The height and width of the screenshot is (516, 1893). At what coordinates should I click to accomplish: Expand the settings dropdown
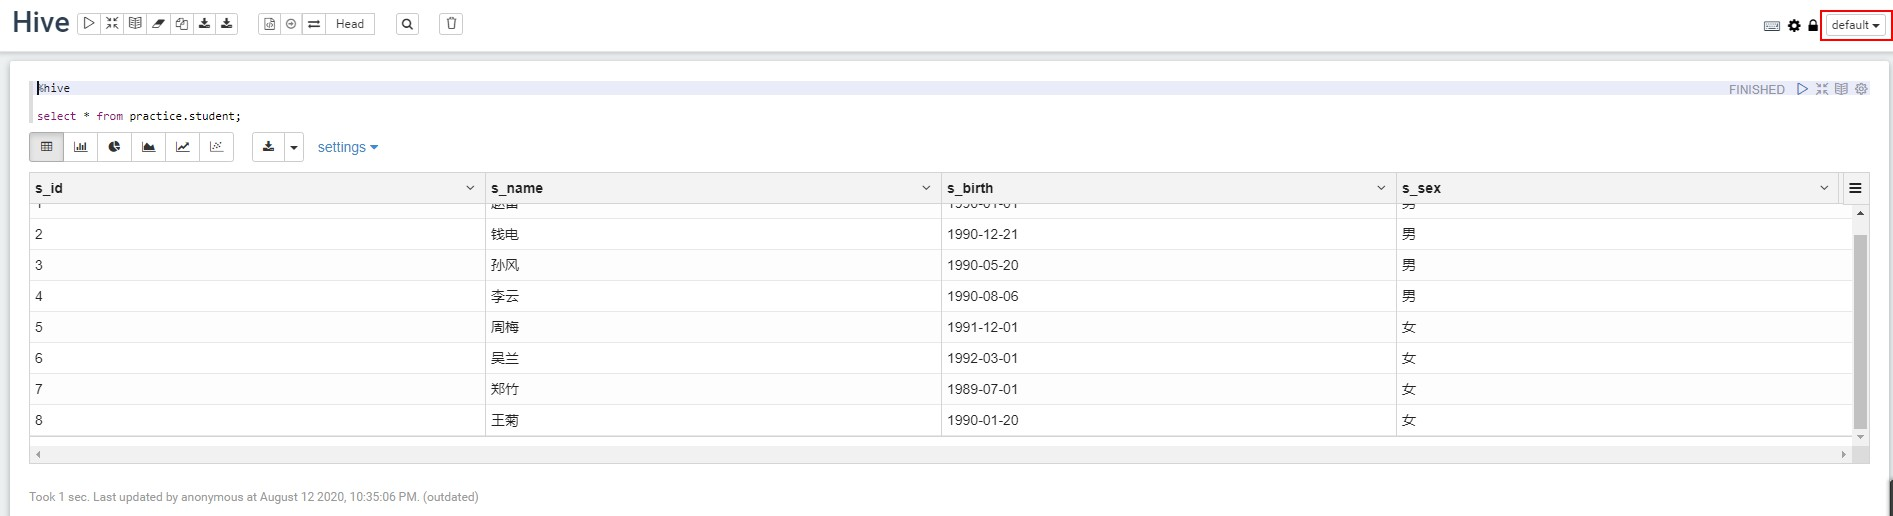pyautogui.click(x=347, y=147)
